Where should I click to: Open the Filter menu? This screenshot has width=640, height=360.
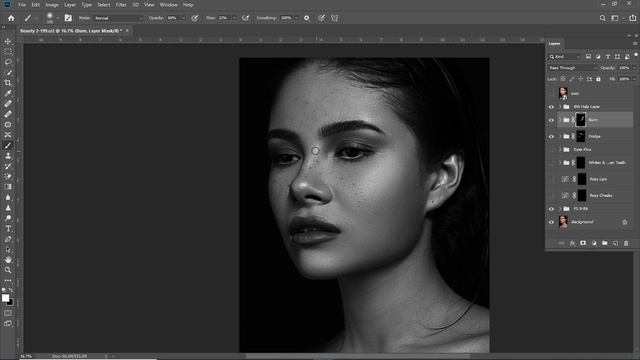(x=121, y=5)
